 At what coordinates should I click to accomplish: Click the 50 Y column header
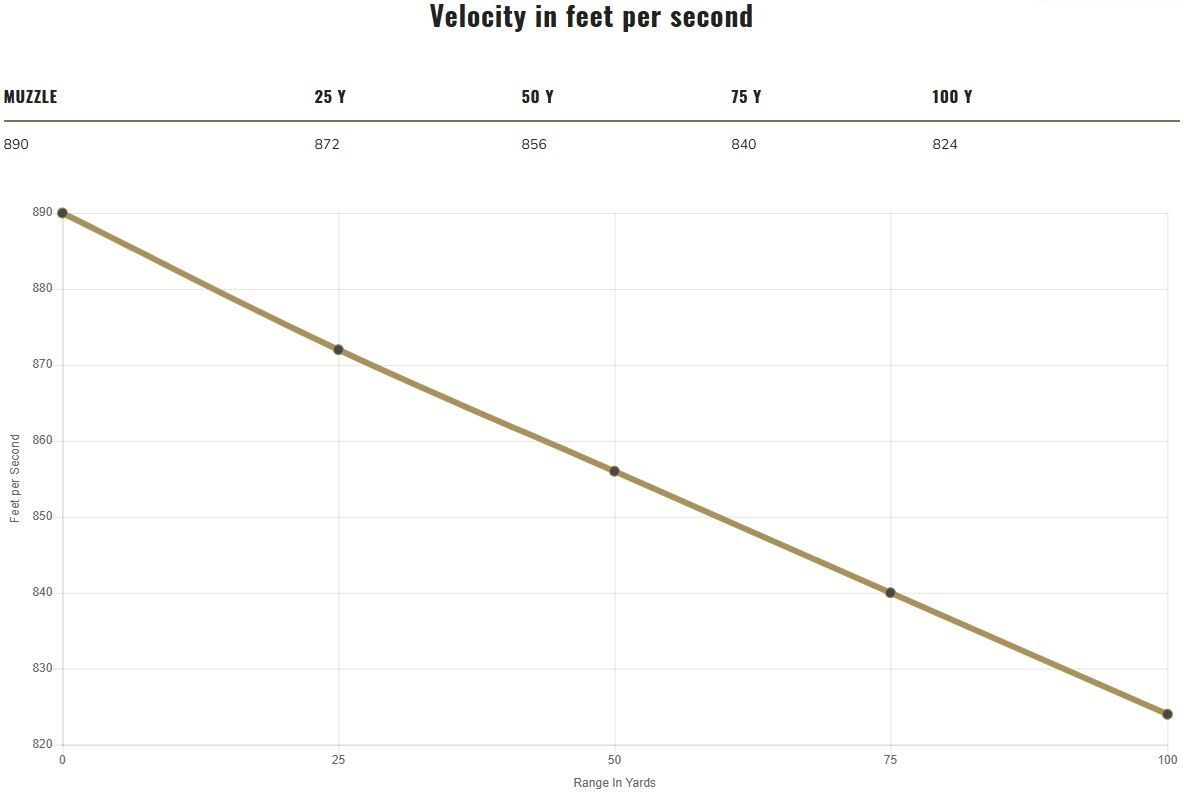coord(537,97)
